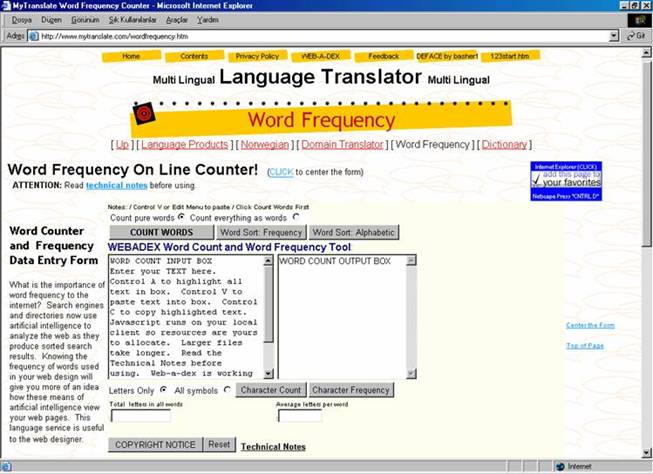Viewport: 653px width, 474px height.
Task: Follow the technical notes link in ATTENTION line
Action: click(117, 185)
